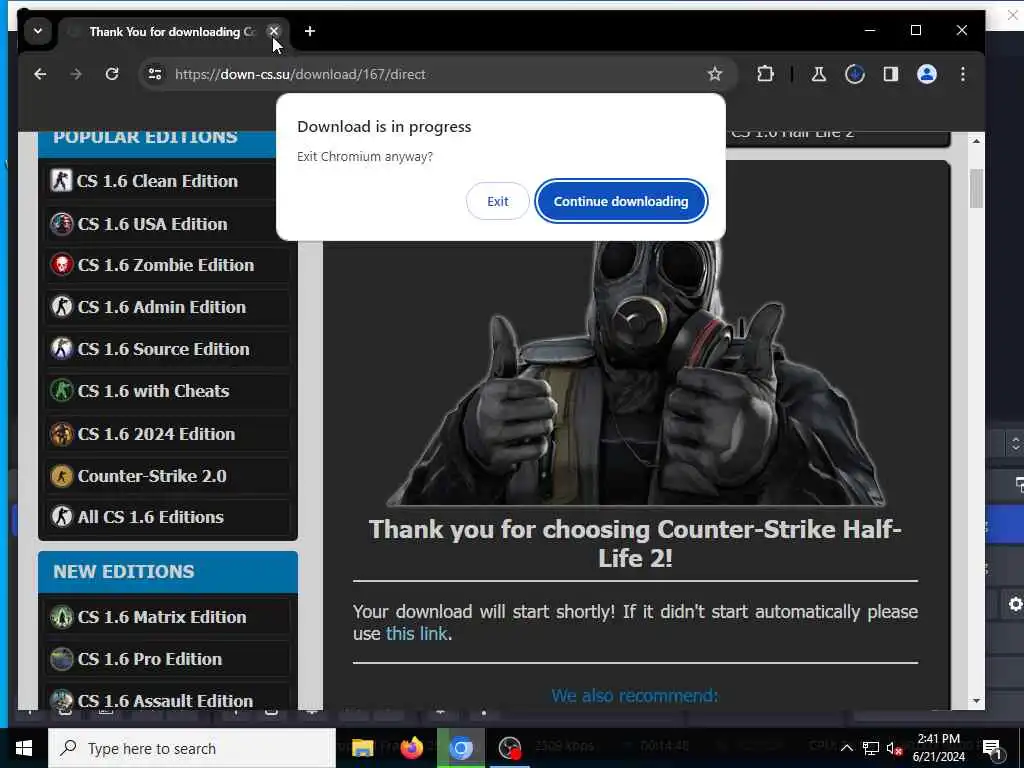Open CS 1.6 Source Edition
This screenshot has height=768, width=1024.
coord(168,349)
